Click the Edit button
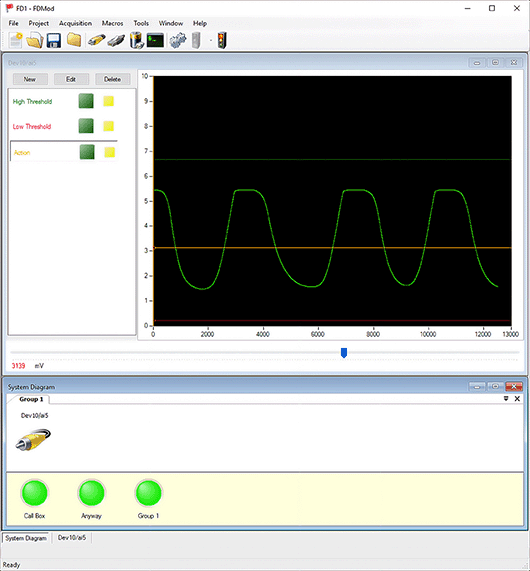 coord(71,79)
